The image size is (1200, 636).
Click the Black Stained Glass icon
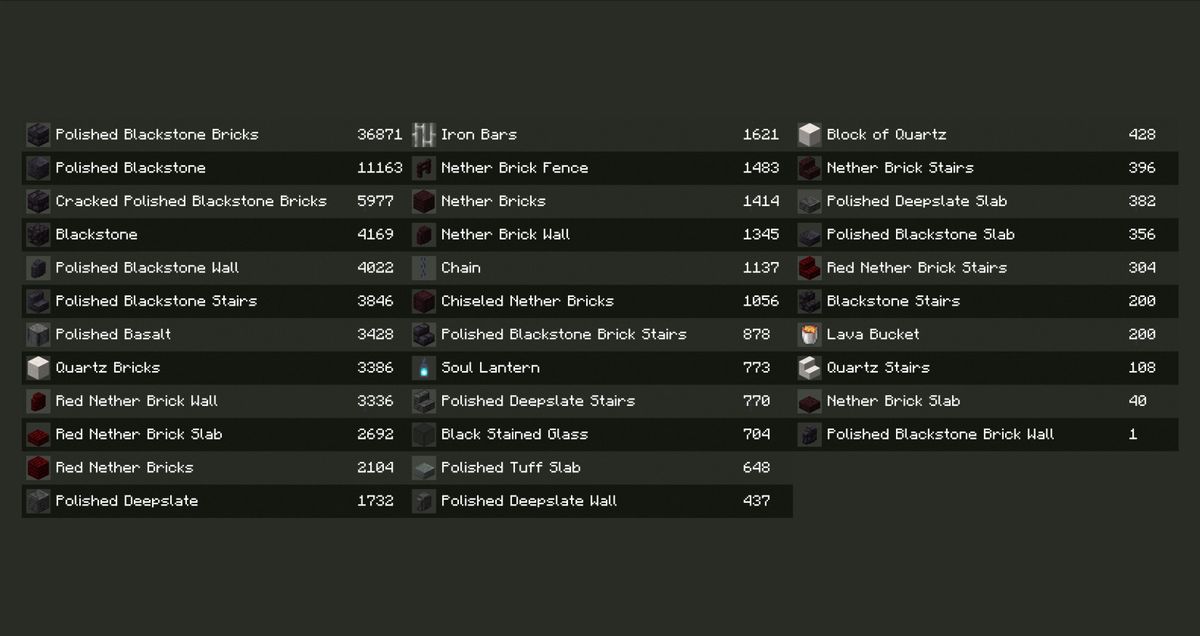coord(424,435)
